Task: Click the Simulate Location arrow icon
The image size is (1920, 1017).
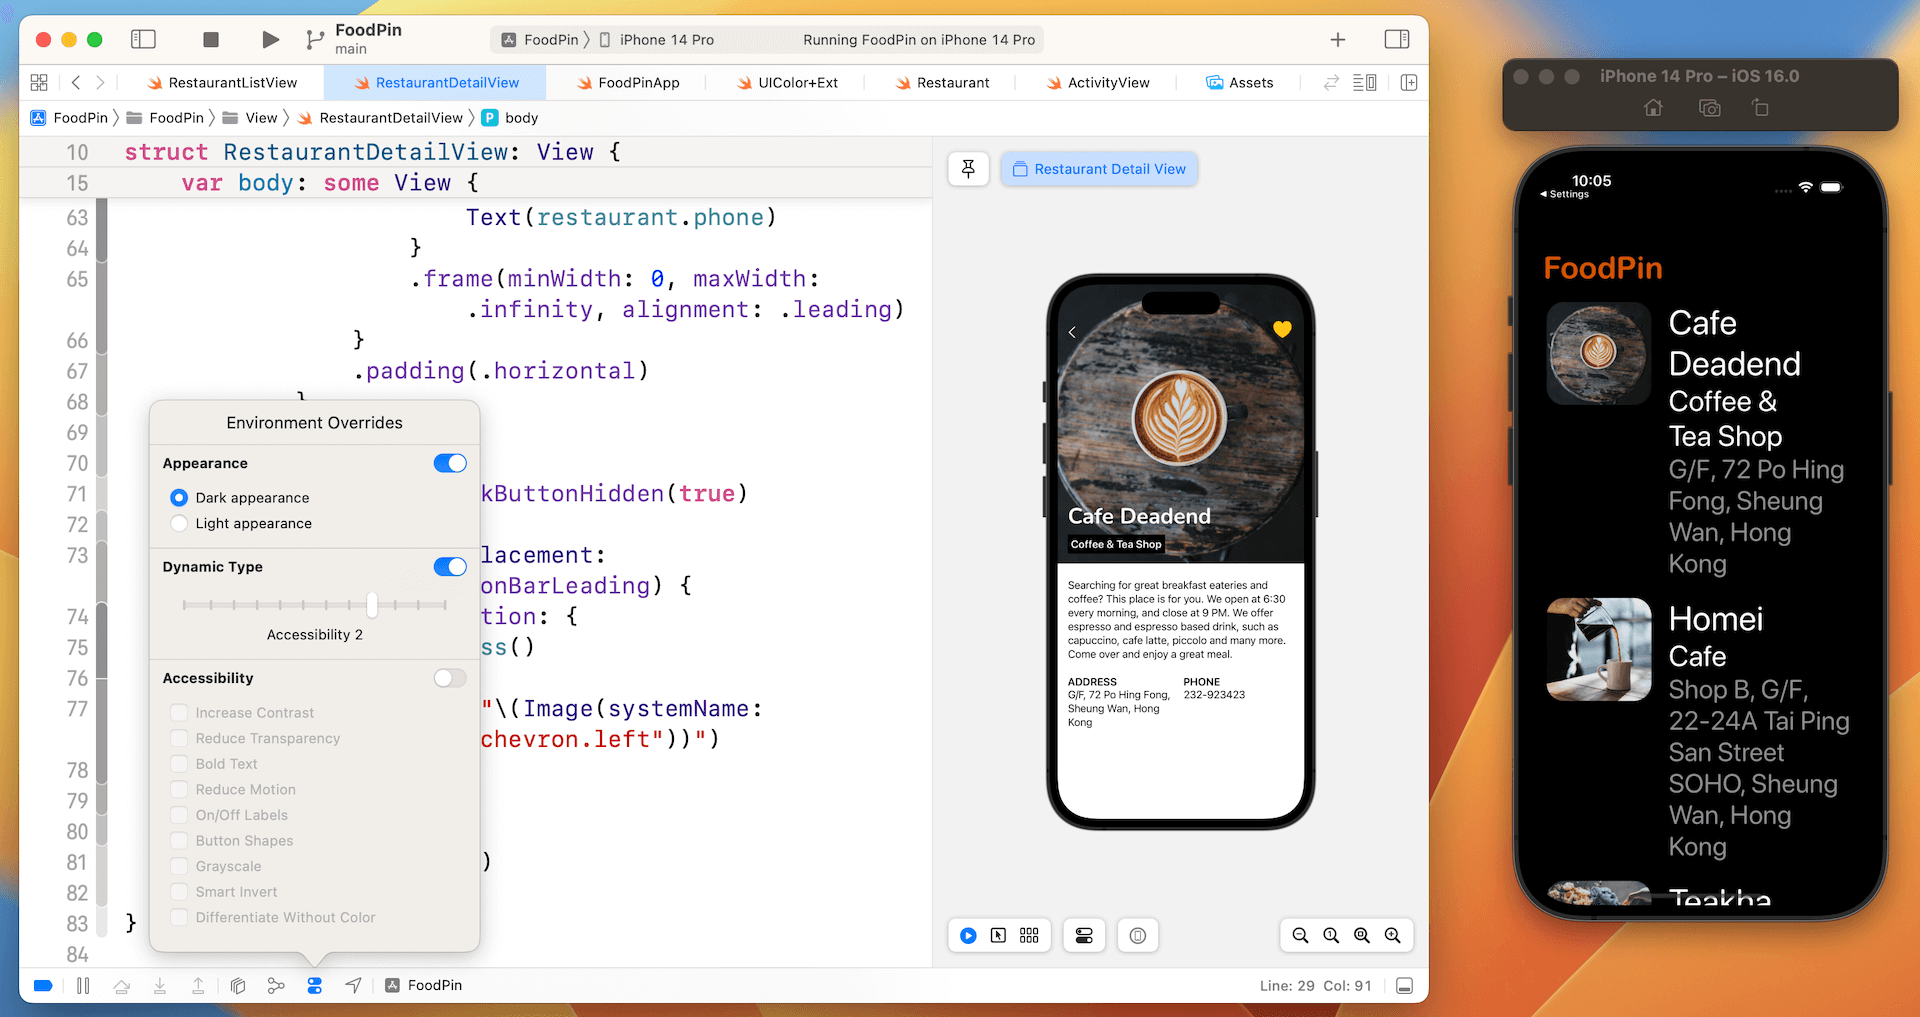Action: tap(353, 986)
